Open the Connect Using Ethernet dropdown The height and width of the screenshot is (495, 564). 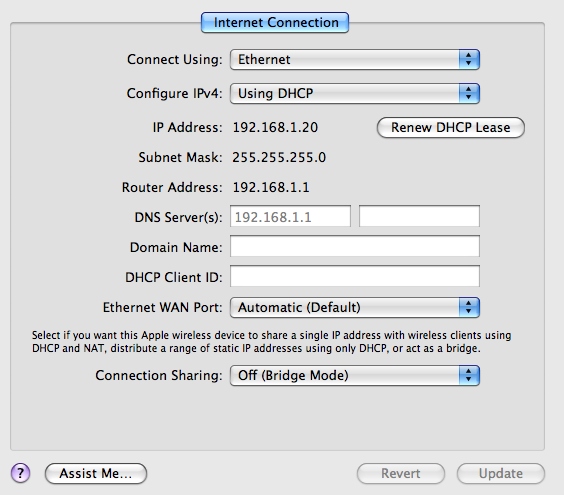[355, 59]
